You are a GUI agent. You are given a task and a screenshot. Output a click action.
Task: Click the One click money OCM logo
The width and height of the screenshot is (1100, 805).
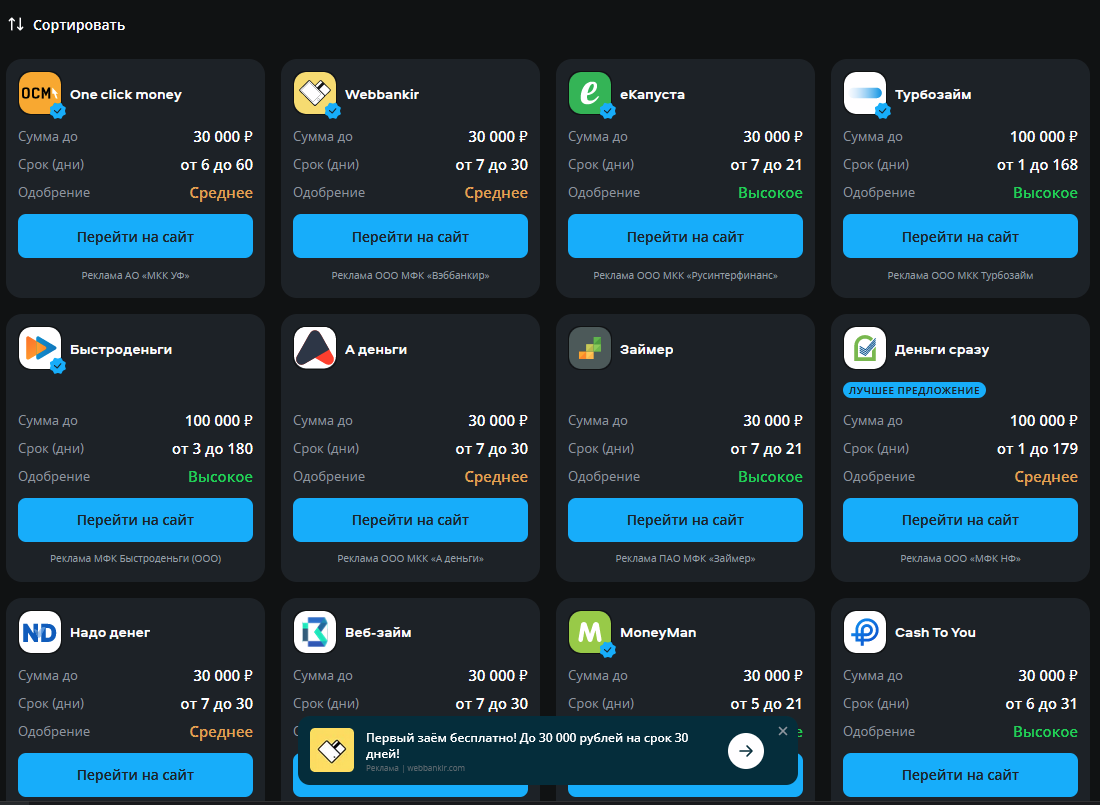point(39,93)
